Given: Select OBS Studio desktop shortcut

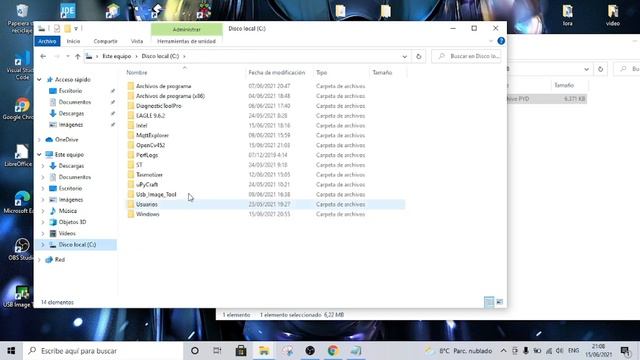Looking at the screenshot, I should click(20, 249).
